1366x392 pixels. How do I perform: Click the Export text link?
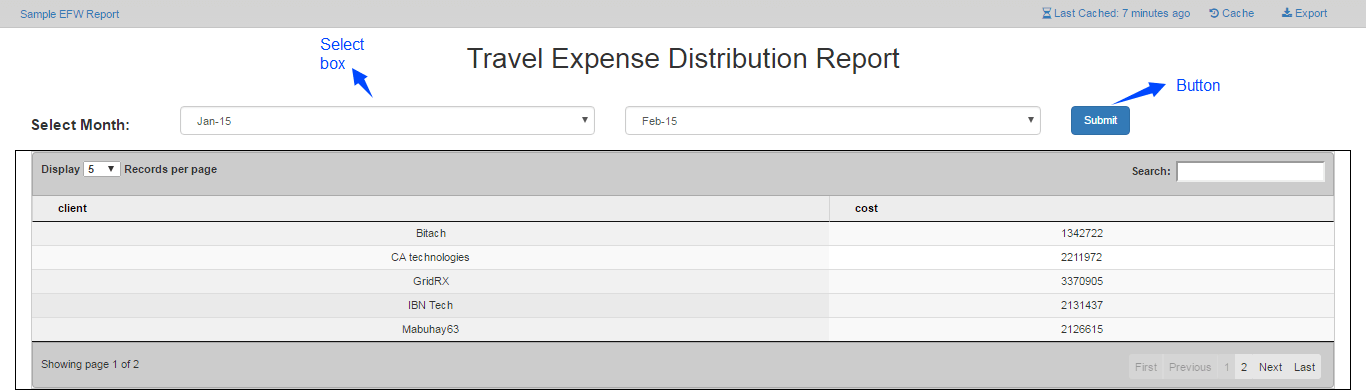click(1311, 14)
